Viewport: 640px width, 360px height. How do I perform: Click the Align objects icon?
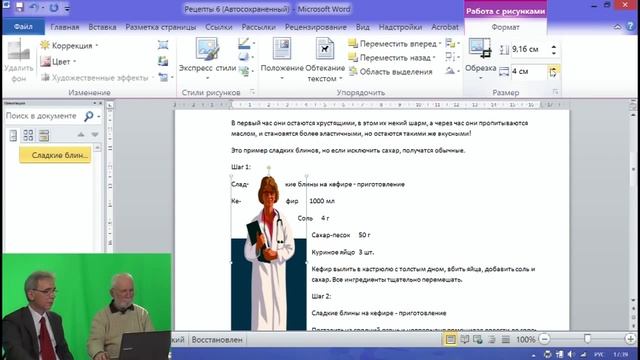click(452, 43)
